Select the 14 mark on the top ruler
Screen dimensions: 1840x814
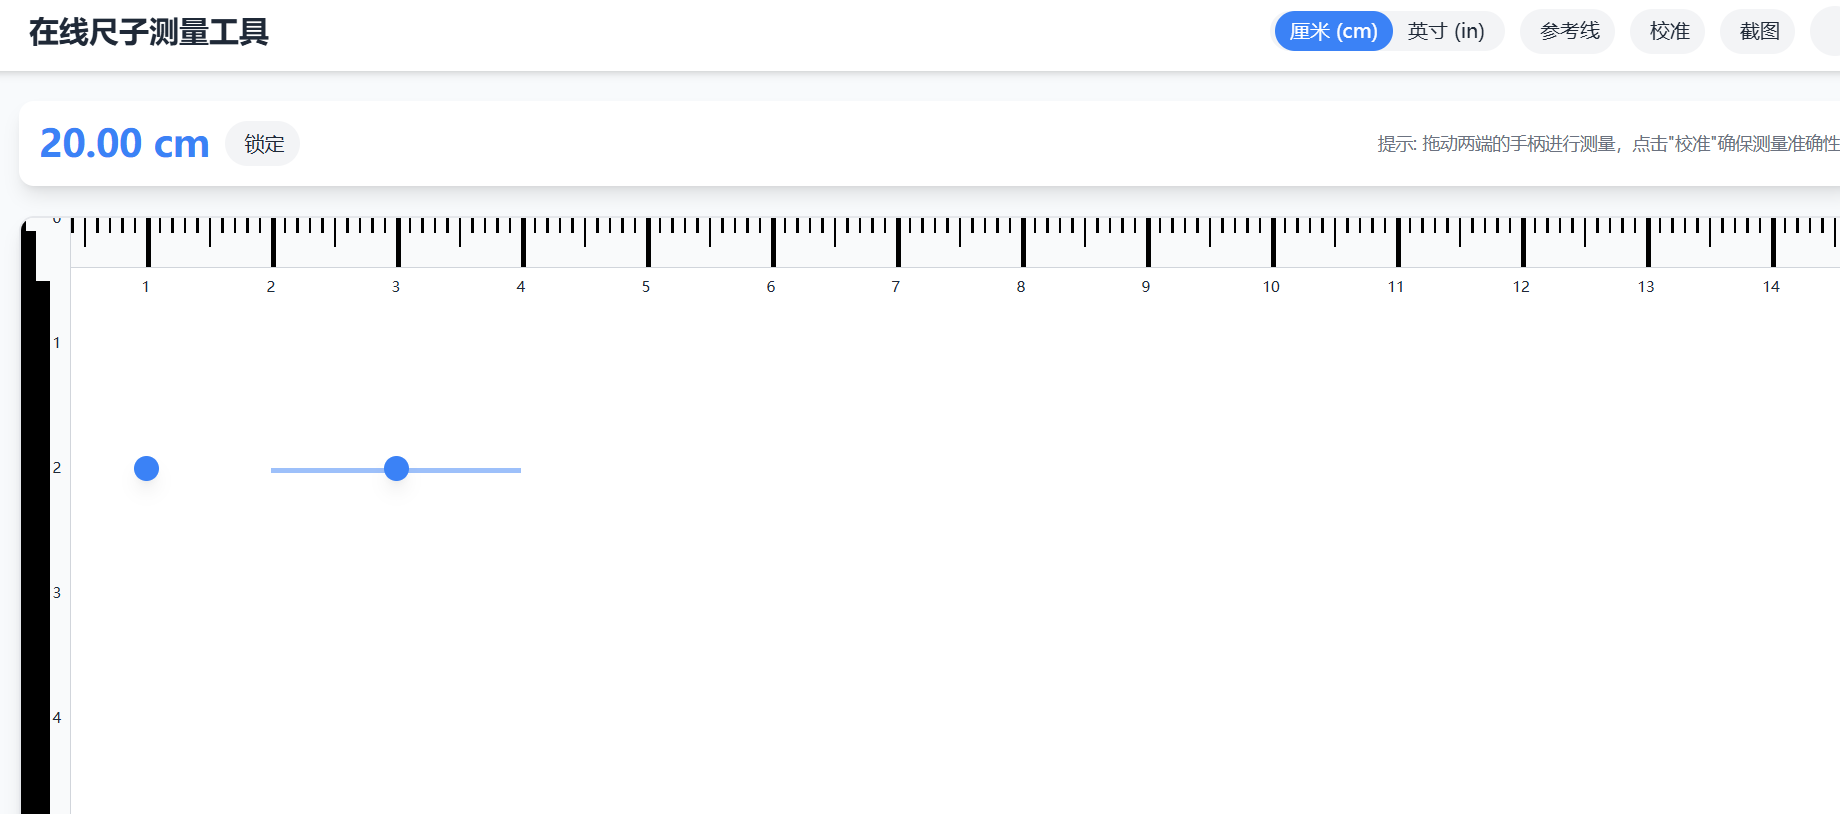[x=1771, y=287]
